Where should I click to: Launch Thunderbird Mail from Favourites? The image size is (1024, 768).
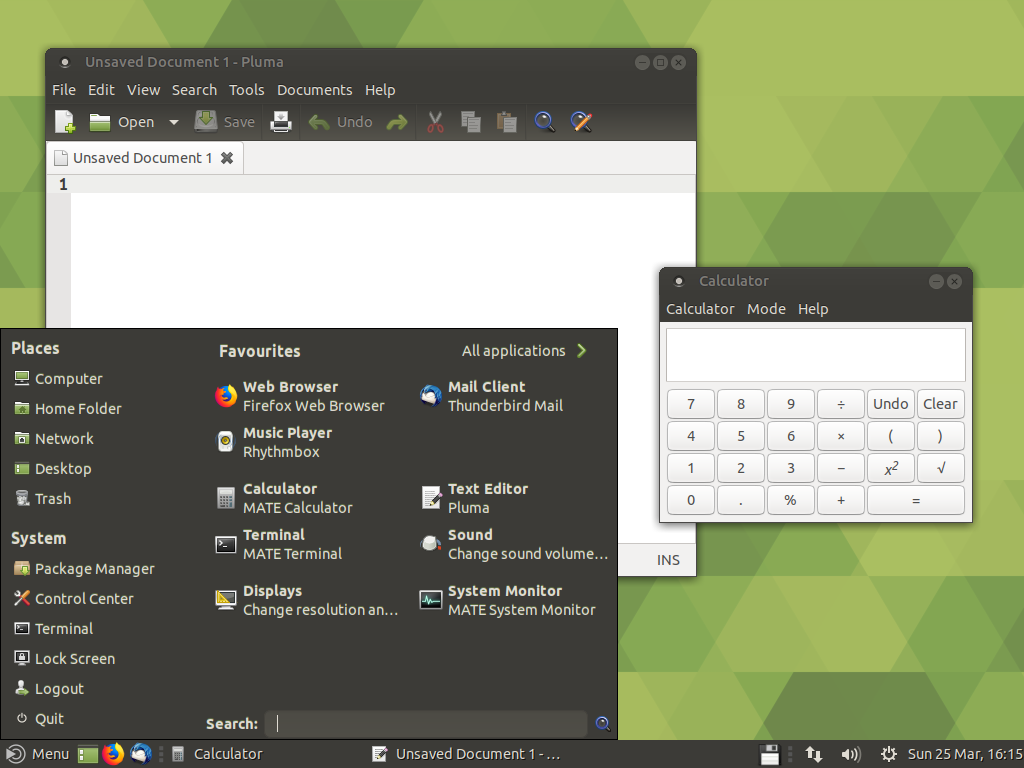492,396
